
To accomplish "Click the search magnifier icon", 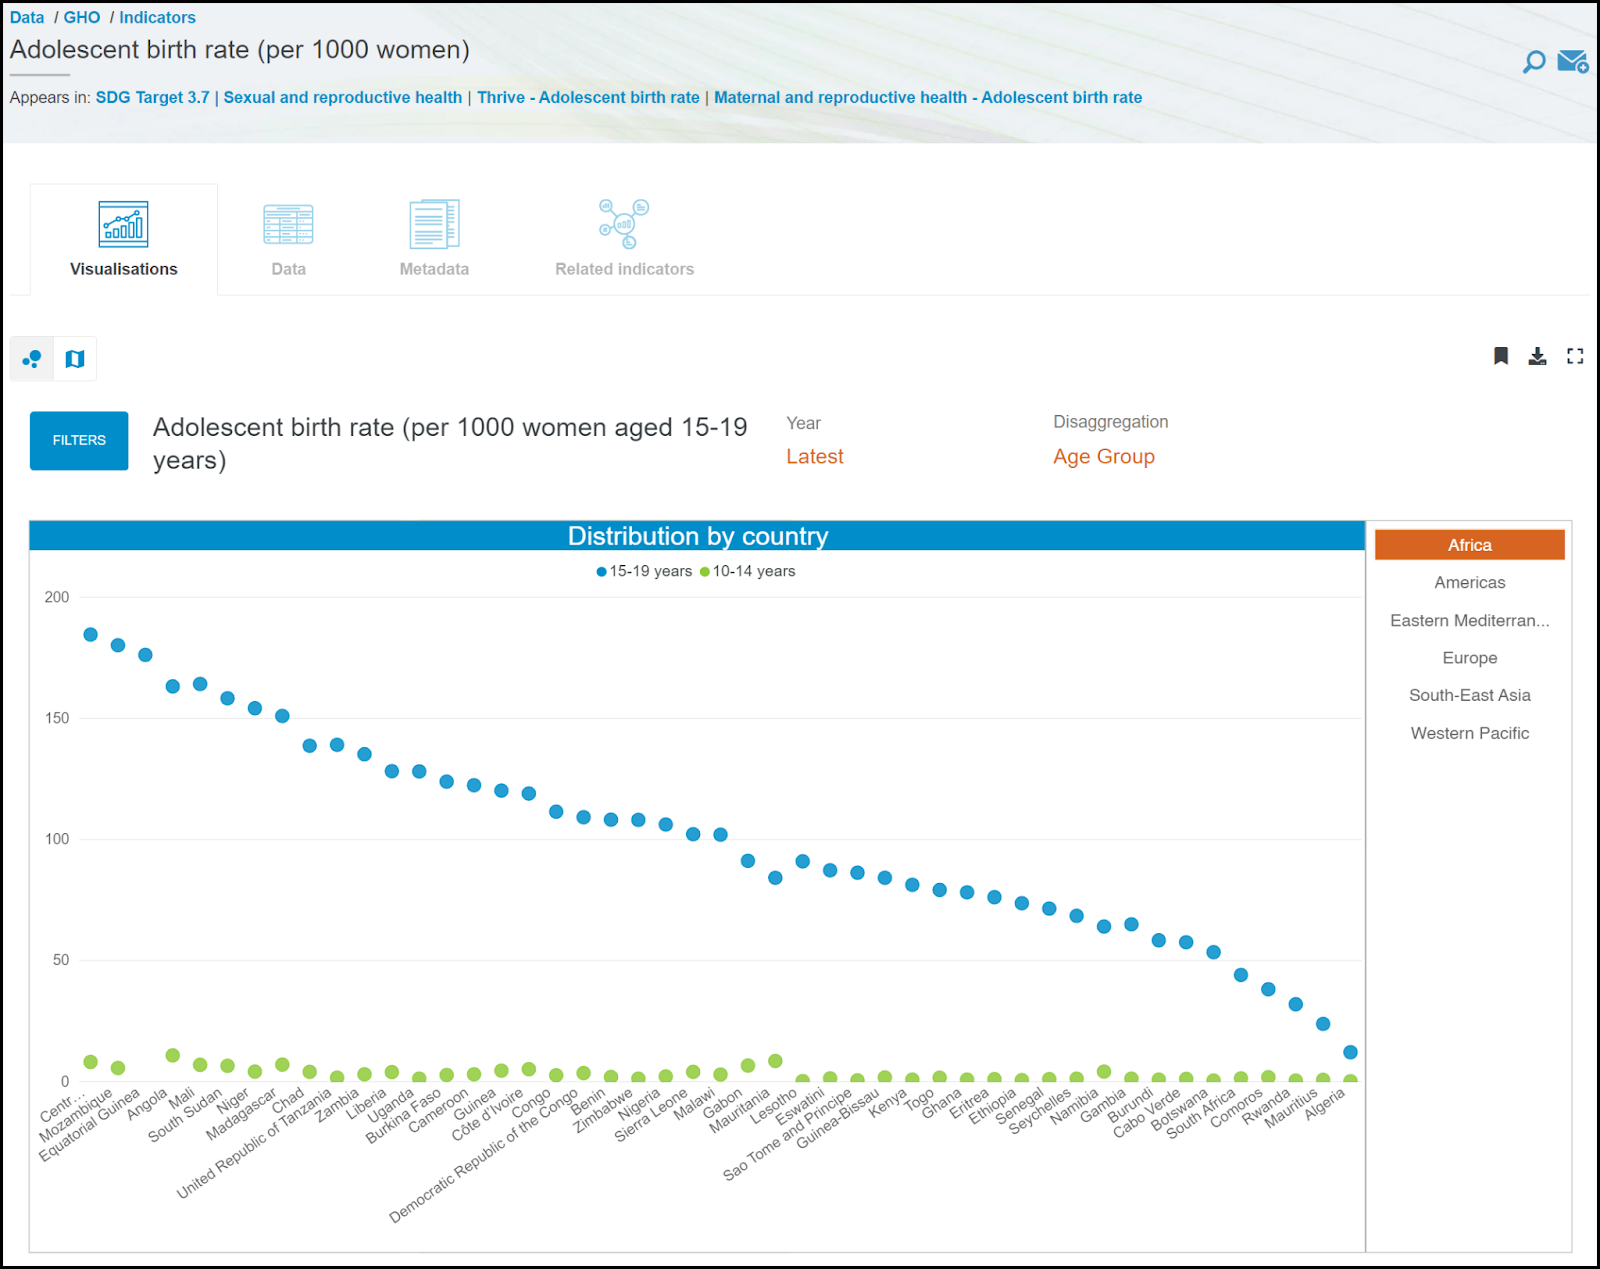I will click(x=1533, y=62).
